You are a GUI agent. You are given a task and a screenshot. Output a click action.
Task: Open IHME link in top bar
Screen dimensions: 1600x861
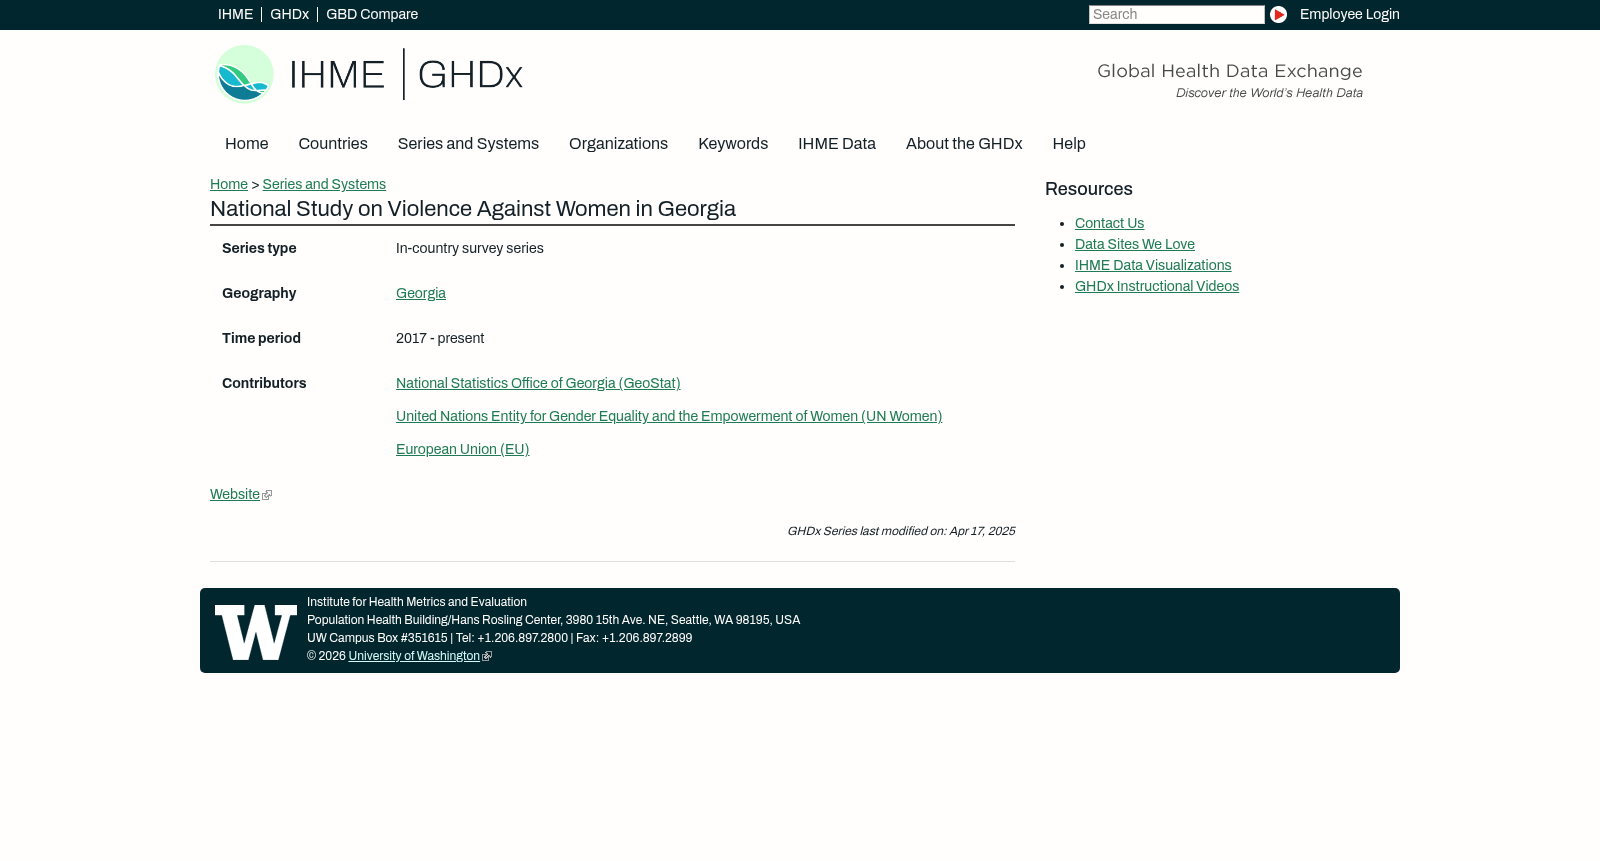click(x=235, y=15)
